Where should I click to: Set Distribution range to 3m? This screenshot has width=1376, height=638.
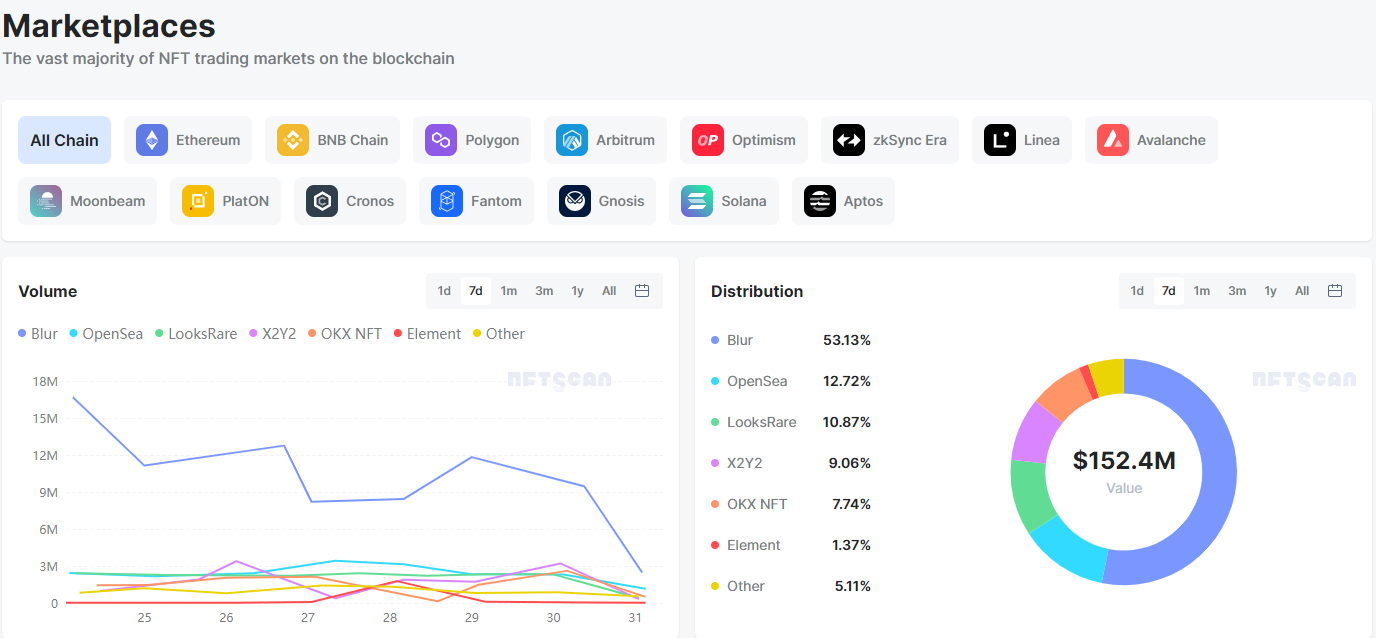pos(1237,291)
